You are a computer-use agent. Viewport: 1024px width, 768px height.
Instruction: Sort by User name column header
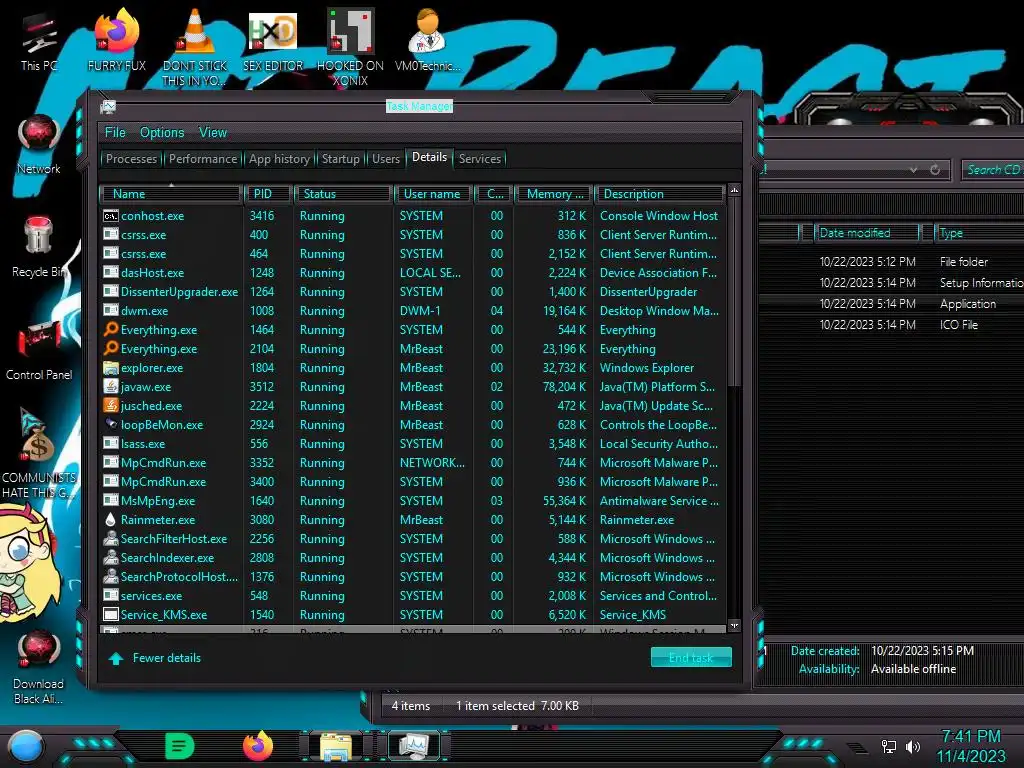point(432,194)
